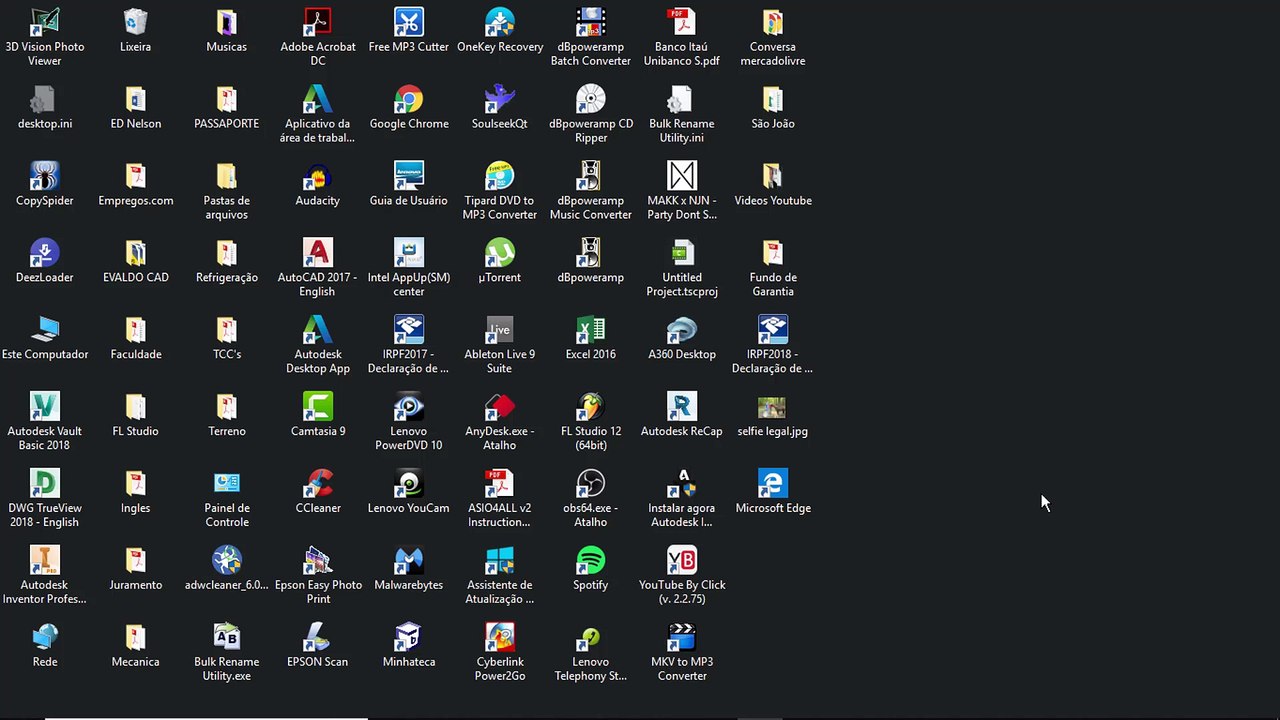Open Free MP3 Cutter shortcut
Viewport: 1280px width, 720px height.
[409, 23]
